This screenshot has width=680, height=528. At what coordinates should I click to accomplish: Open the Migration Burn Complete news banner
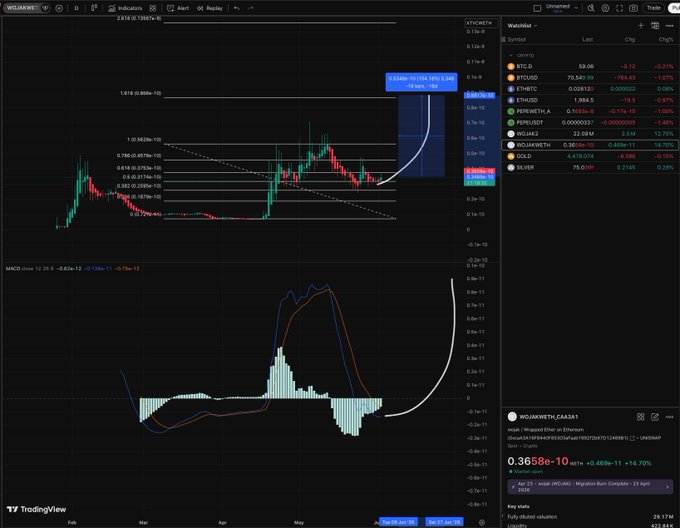click(590, 487)
